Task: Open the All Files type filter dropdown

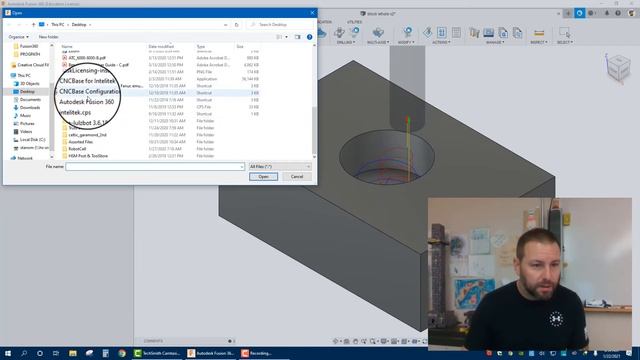Action: pyautogui.click(x=280, y=167)
